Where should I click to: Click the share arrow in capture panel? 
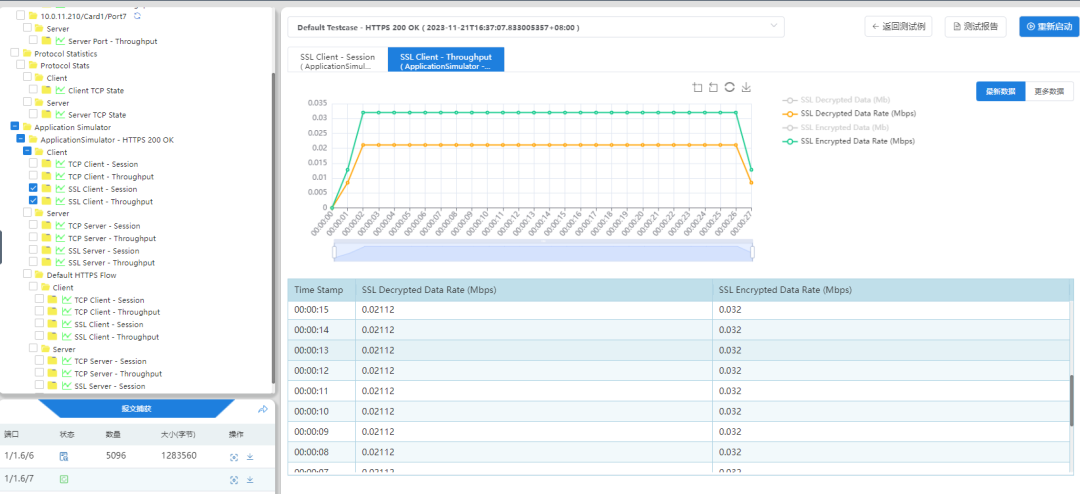tap(263, 409)
